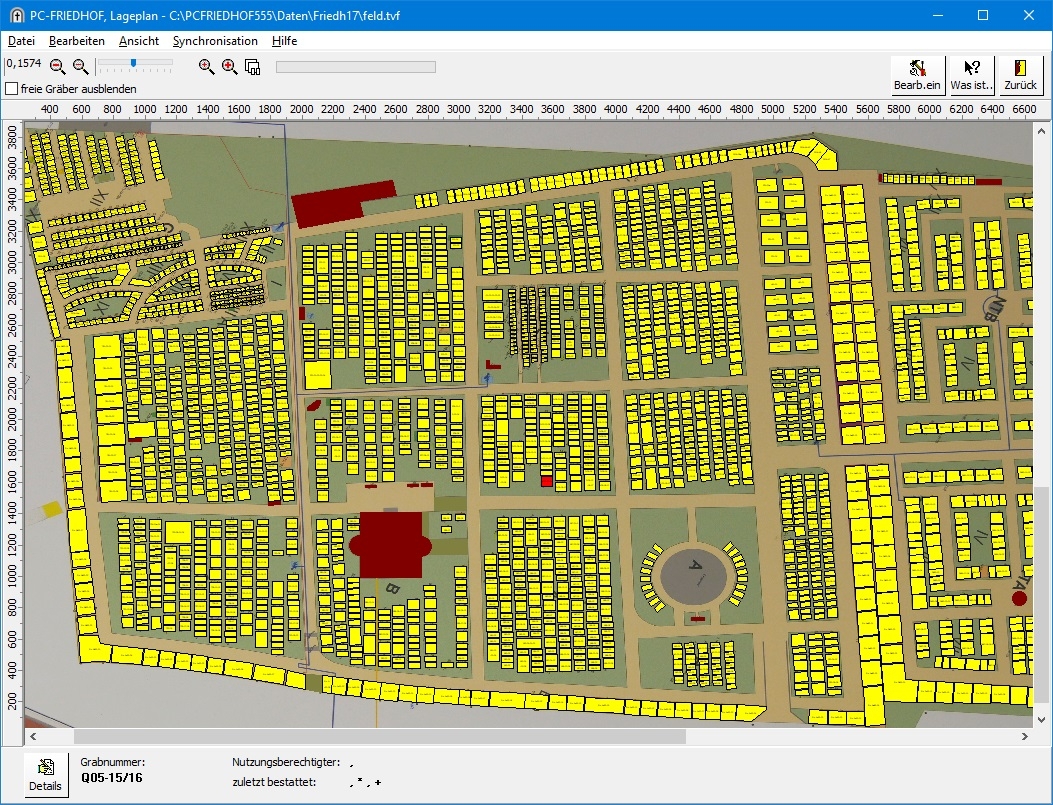Click the fit-to-window overview icon
Viewport: 1053px width, 805px height.
(x=252, y=68)
